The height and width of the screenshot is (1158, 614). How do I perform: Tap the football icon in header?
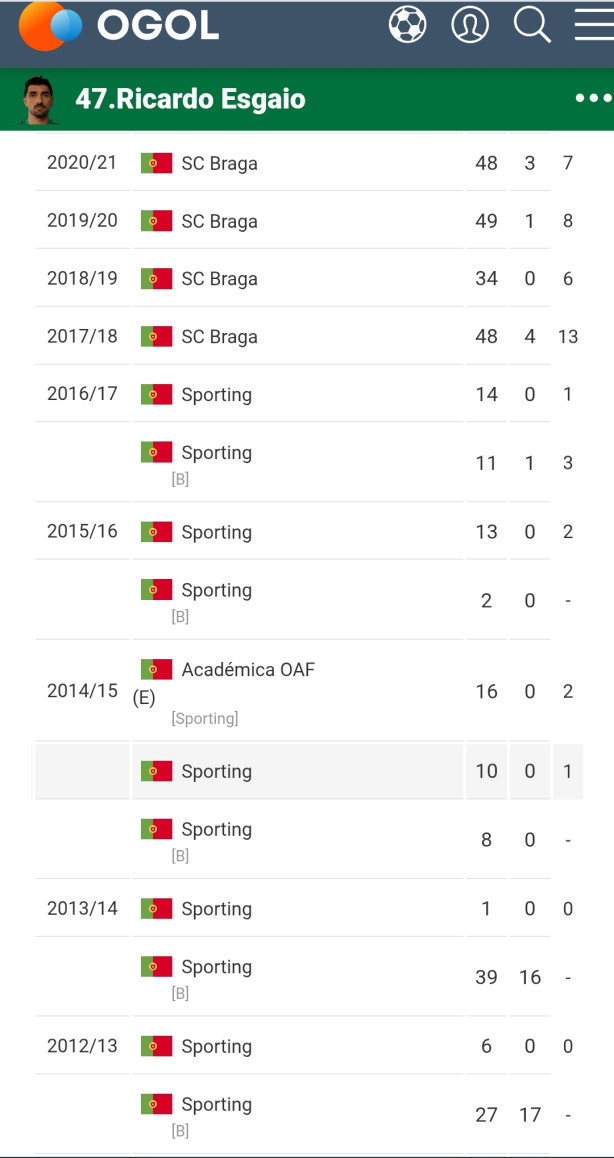(407, 24)
